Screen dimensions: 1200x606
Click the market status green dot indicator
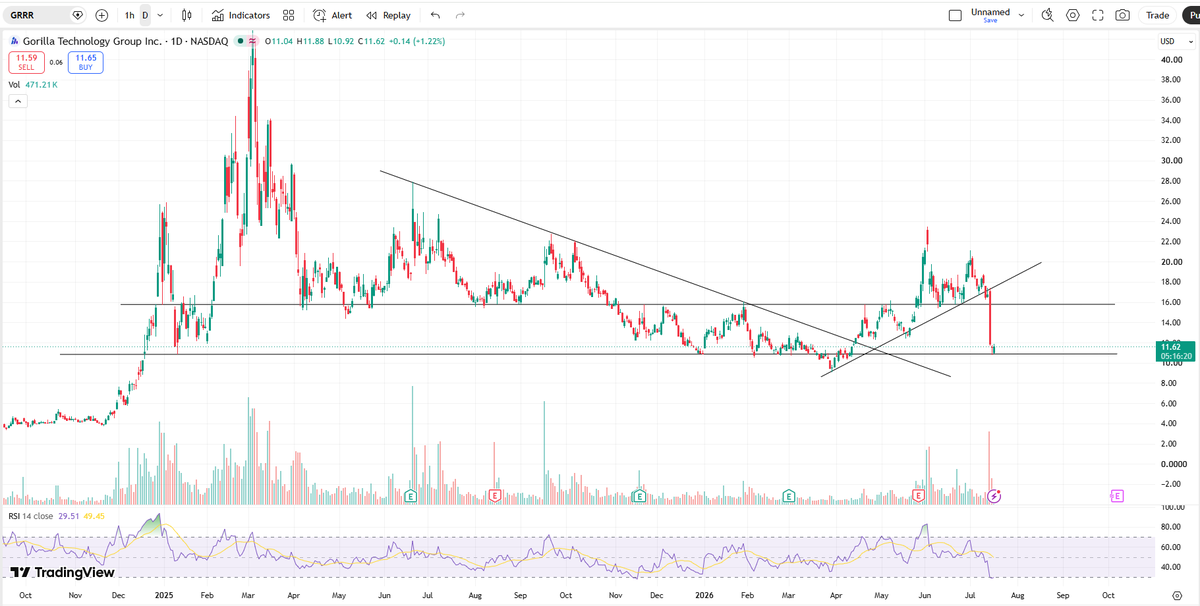tap(240, 41)
